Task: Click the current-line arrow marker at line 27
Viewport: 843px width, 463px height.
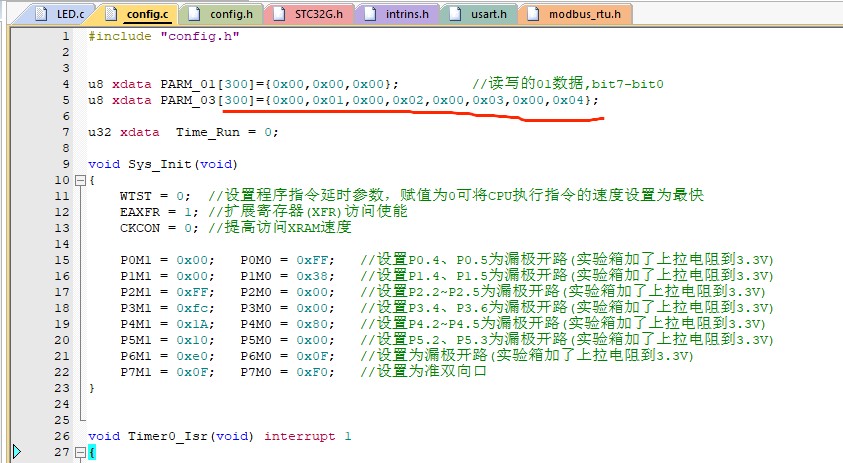Action: (x=16, y=452)
